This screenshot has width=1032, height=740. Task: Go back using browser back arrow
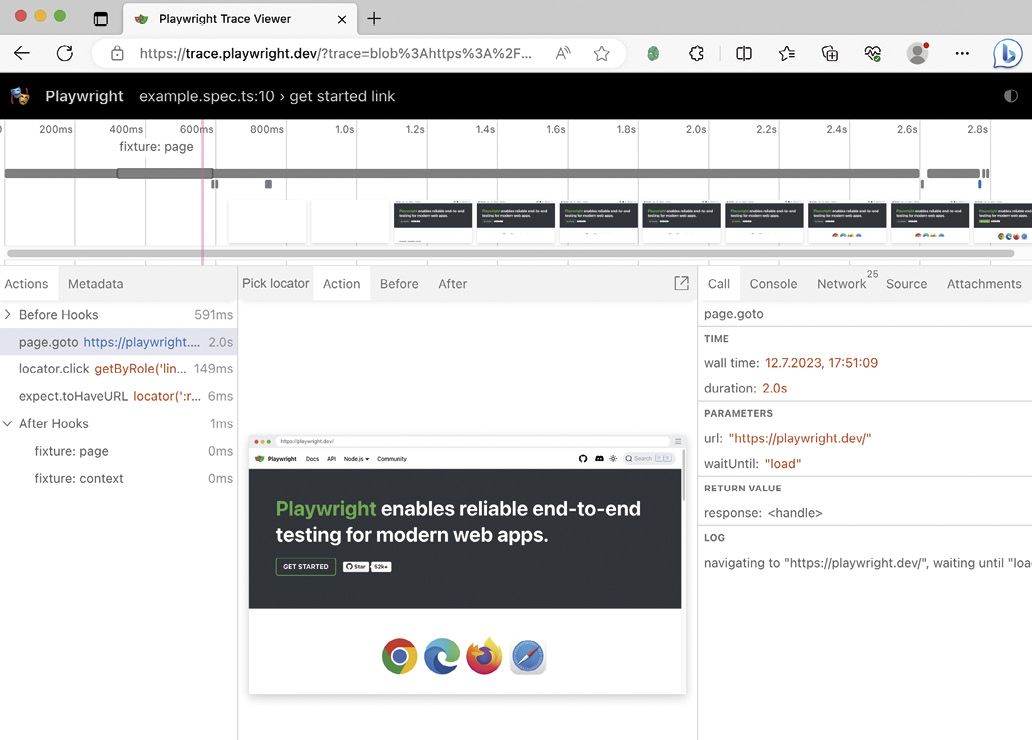pos(22,53)
